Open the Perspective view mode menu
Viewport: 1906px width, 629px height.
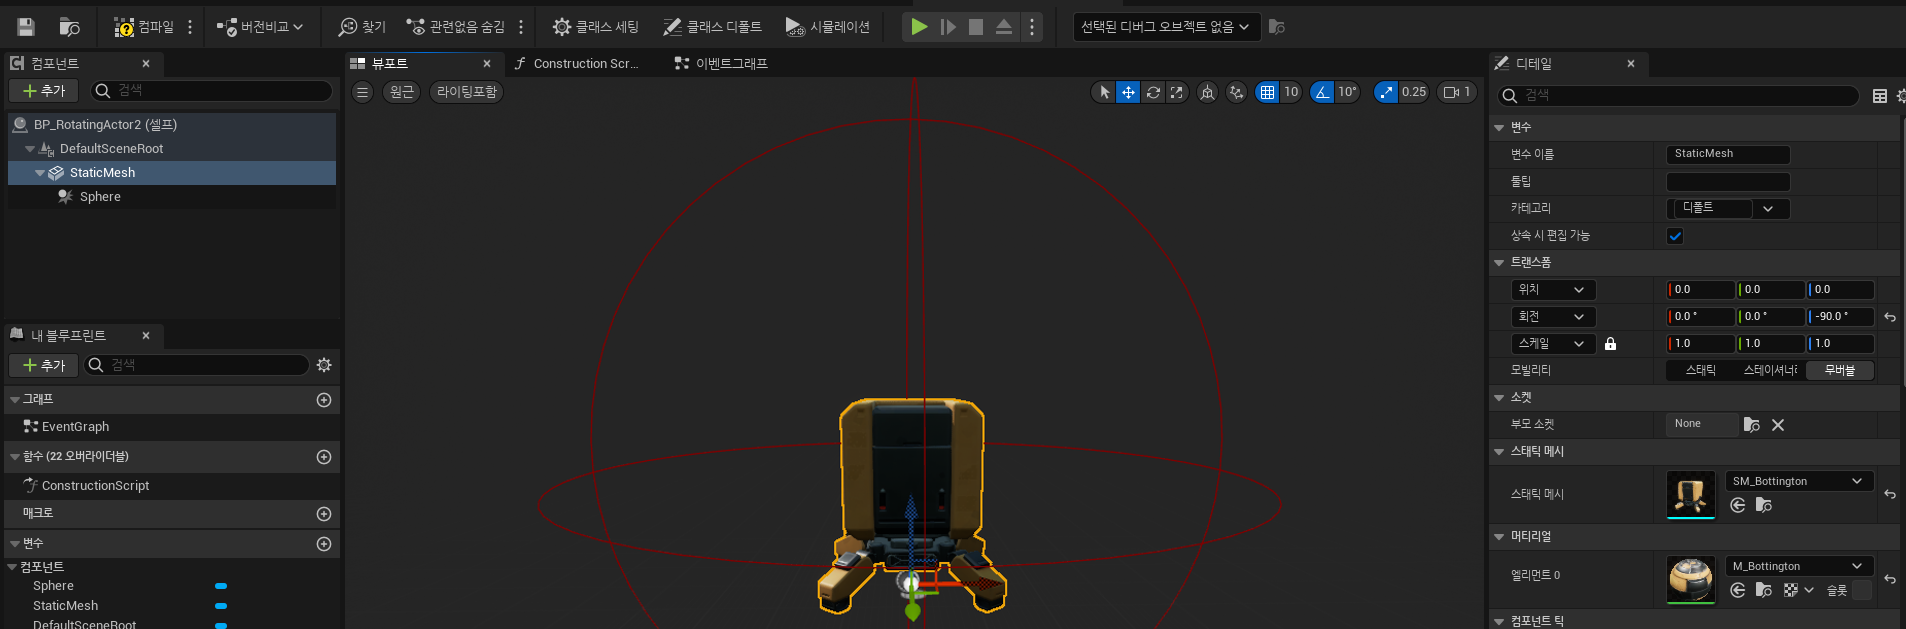coord(402,92)
